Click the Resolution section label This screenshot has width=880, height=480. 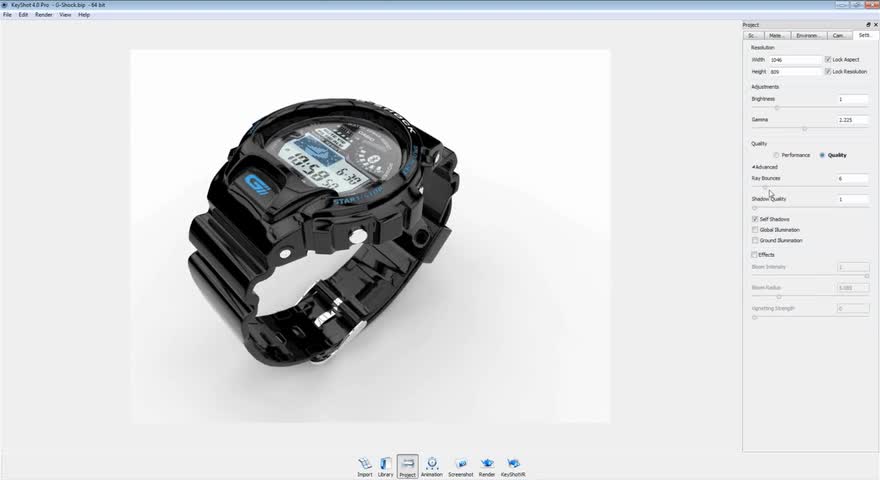pyautogui.click(x=763, y=48)
